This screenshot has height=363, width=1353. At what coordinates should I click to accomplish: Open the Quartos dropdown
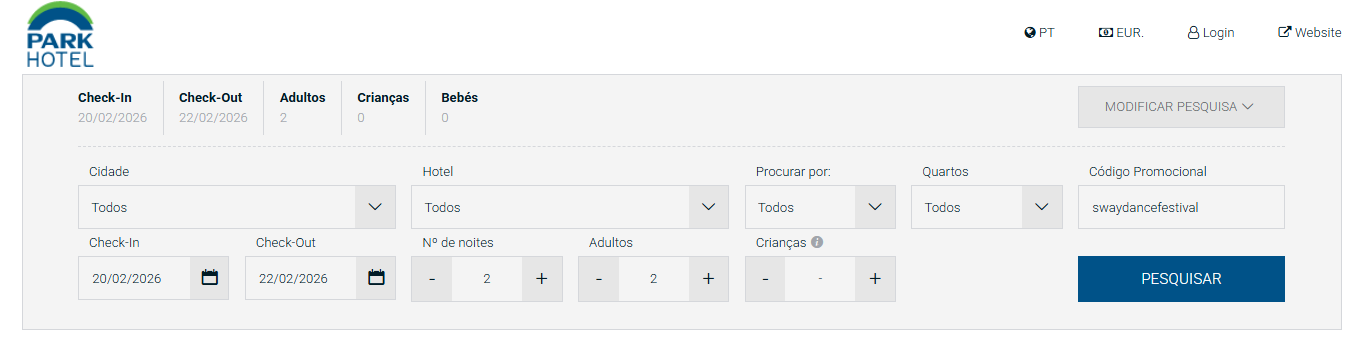click(987, 207)
